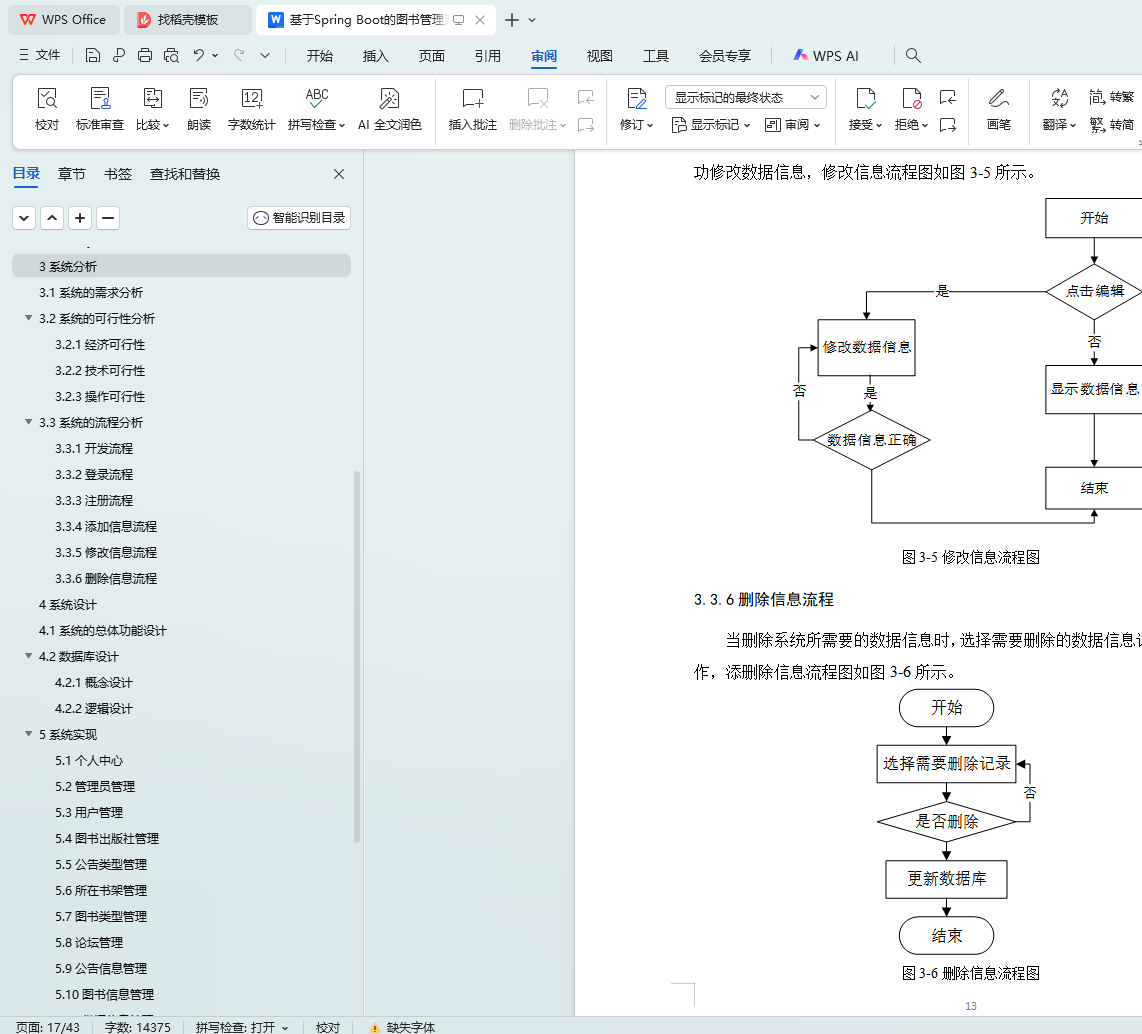Open 查找和替换 navigation tab
Screen dimensions: 1142x1034
185,174
